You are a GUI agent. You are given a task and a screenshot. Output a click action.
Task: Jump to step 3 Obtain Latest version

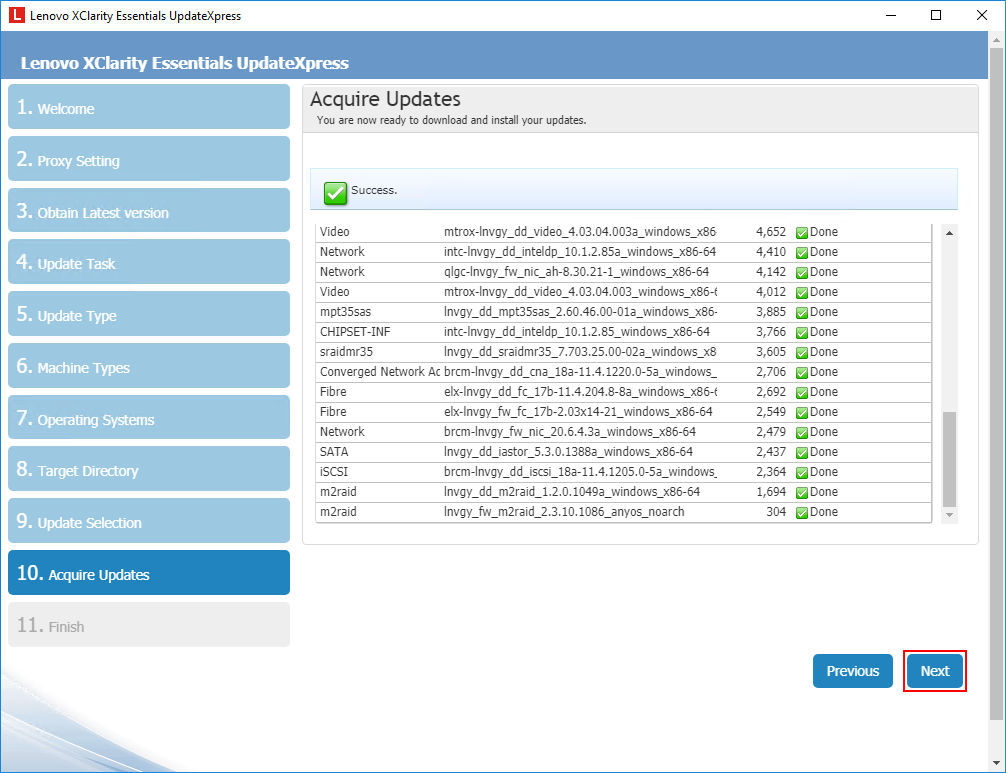point(149,210)
